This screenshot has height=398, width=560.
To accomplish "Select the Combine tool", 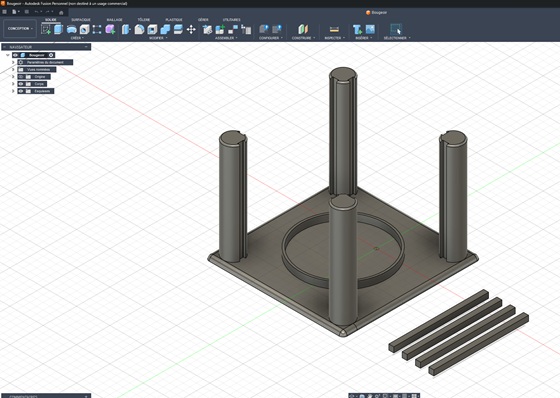I will click(x=165, y=29).
